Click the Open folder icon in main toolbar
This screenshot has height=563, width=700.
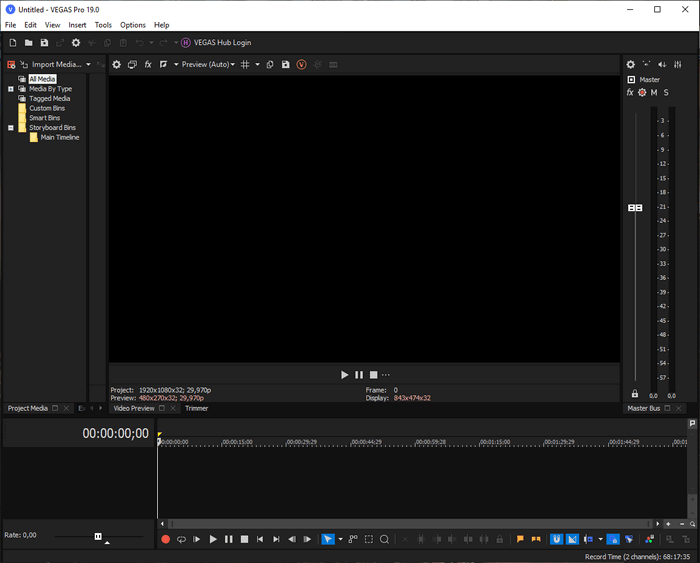[x=29, y=42]
